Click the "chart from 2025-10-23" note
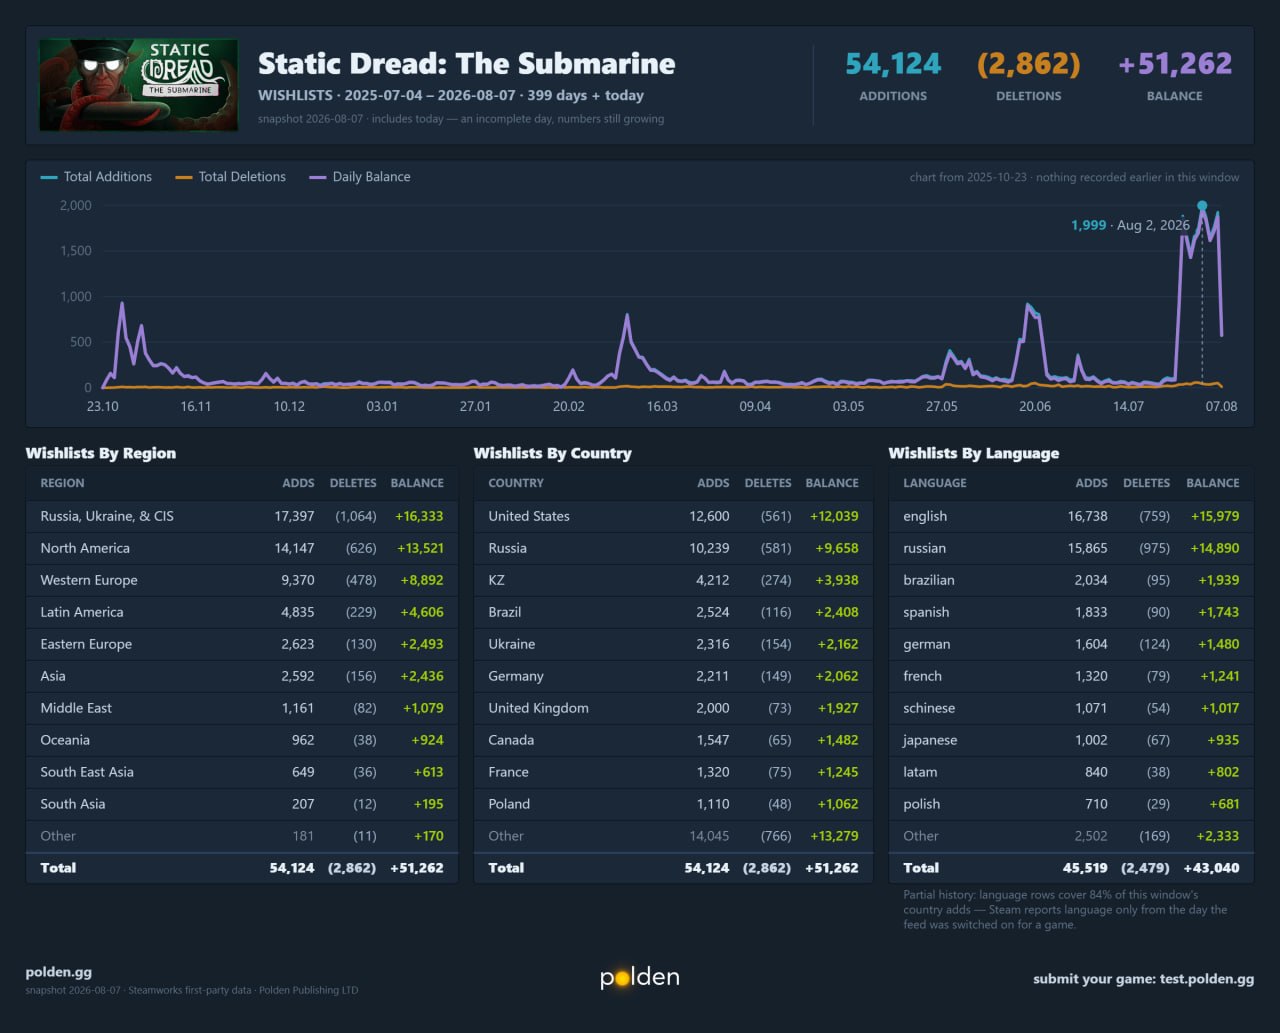The image size is (1280, 1033). [x=1074, y=177]
